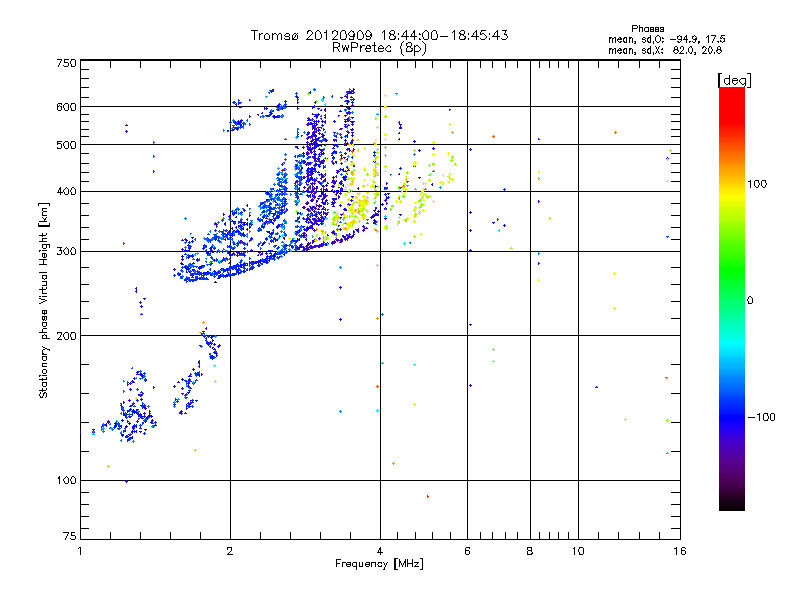Screen dimensions: 800x600
Task: Click the 'mean, sd,O: -94.9, 17.5' text
Action: (x=666, y=39)
